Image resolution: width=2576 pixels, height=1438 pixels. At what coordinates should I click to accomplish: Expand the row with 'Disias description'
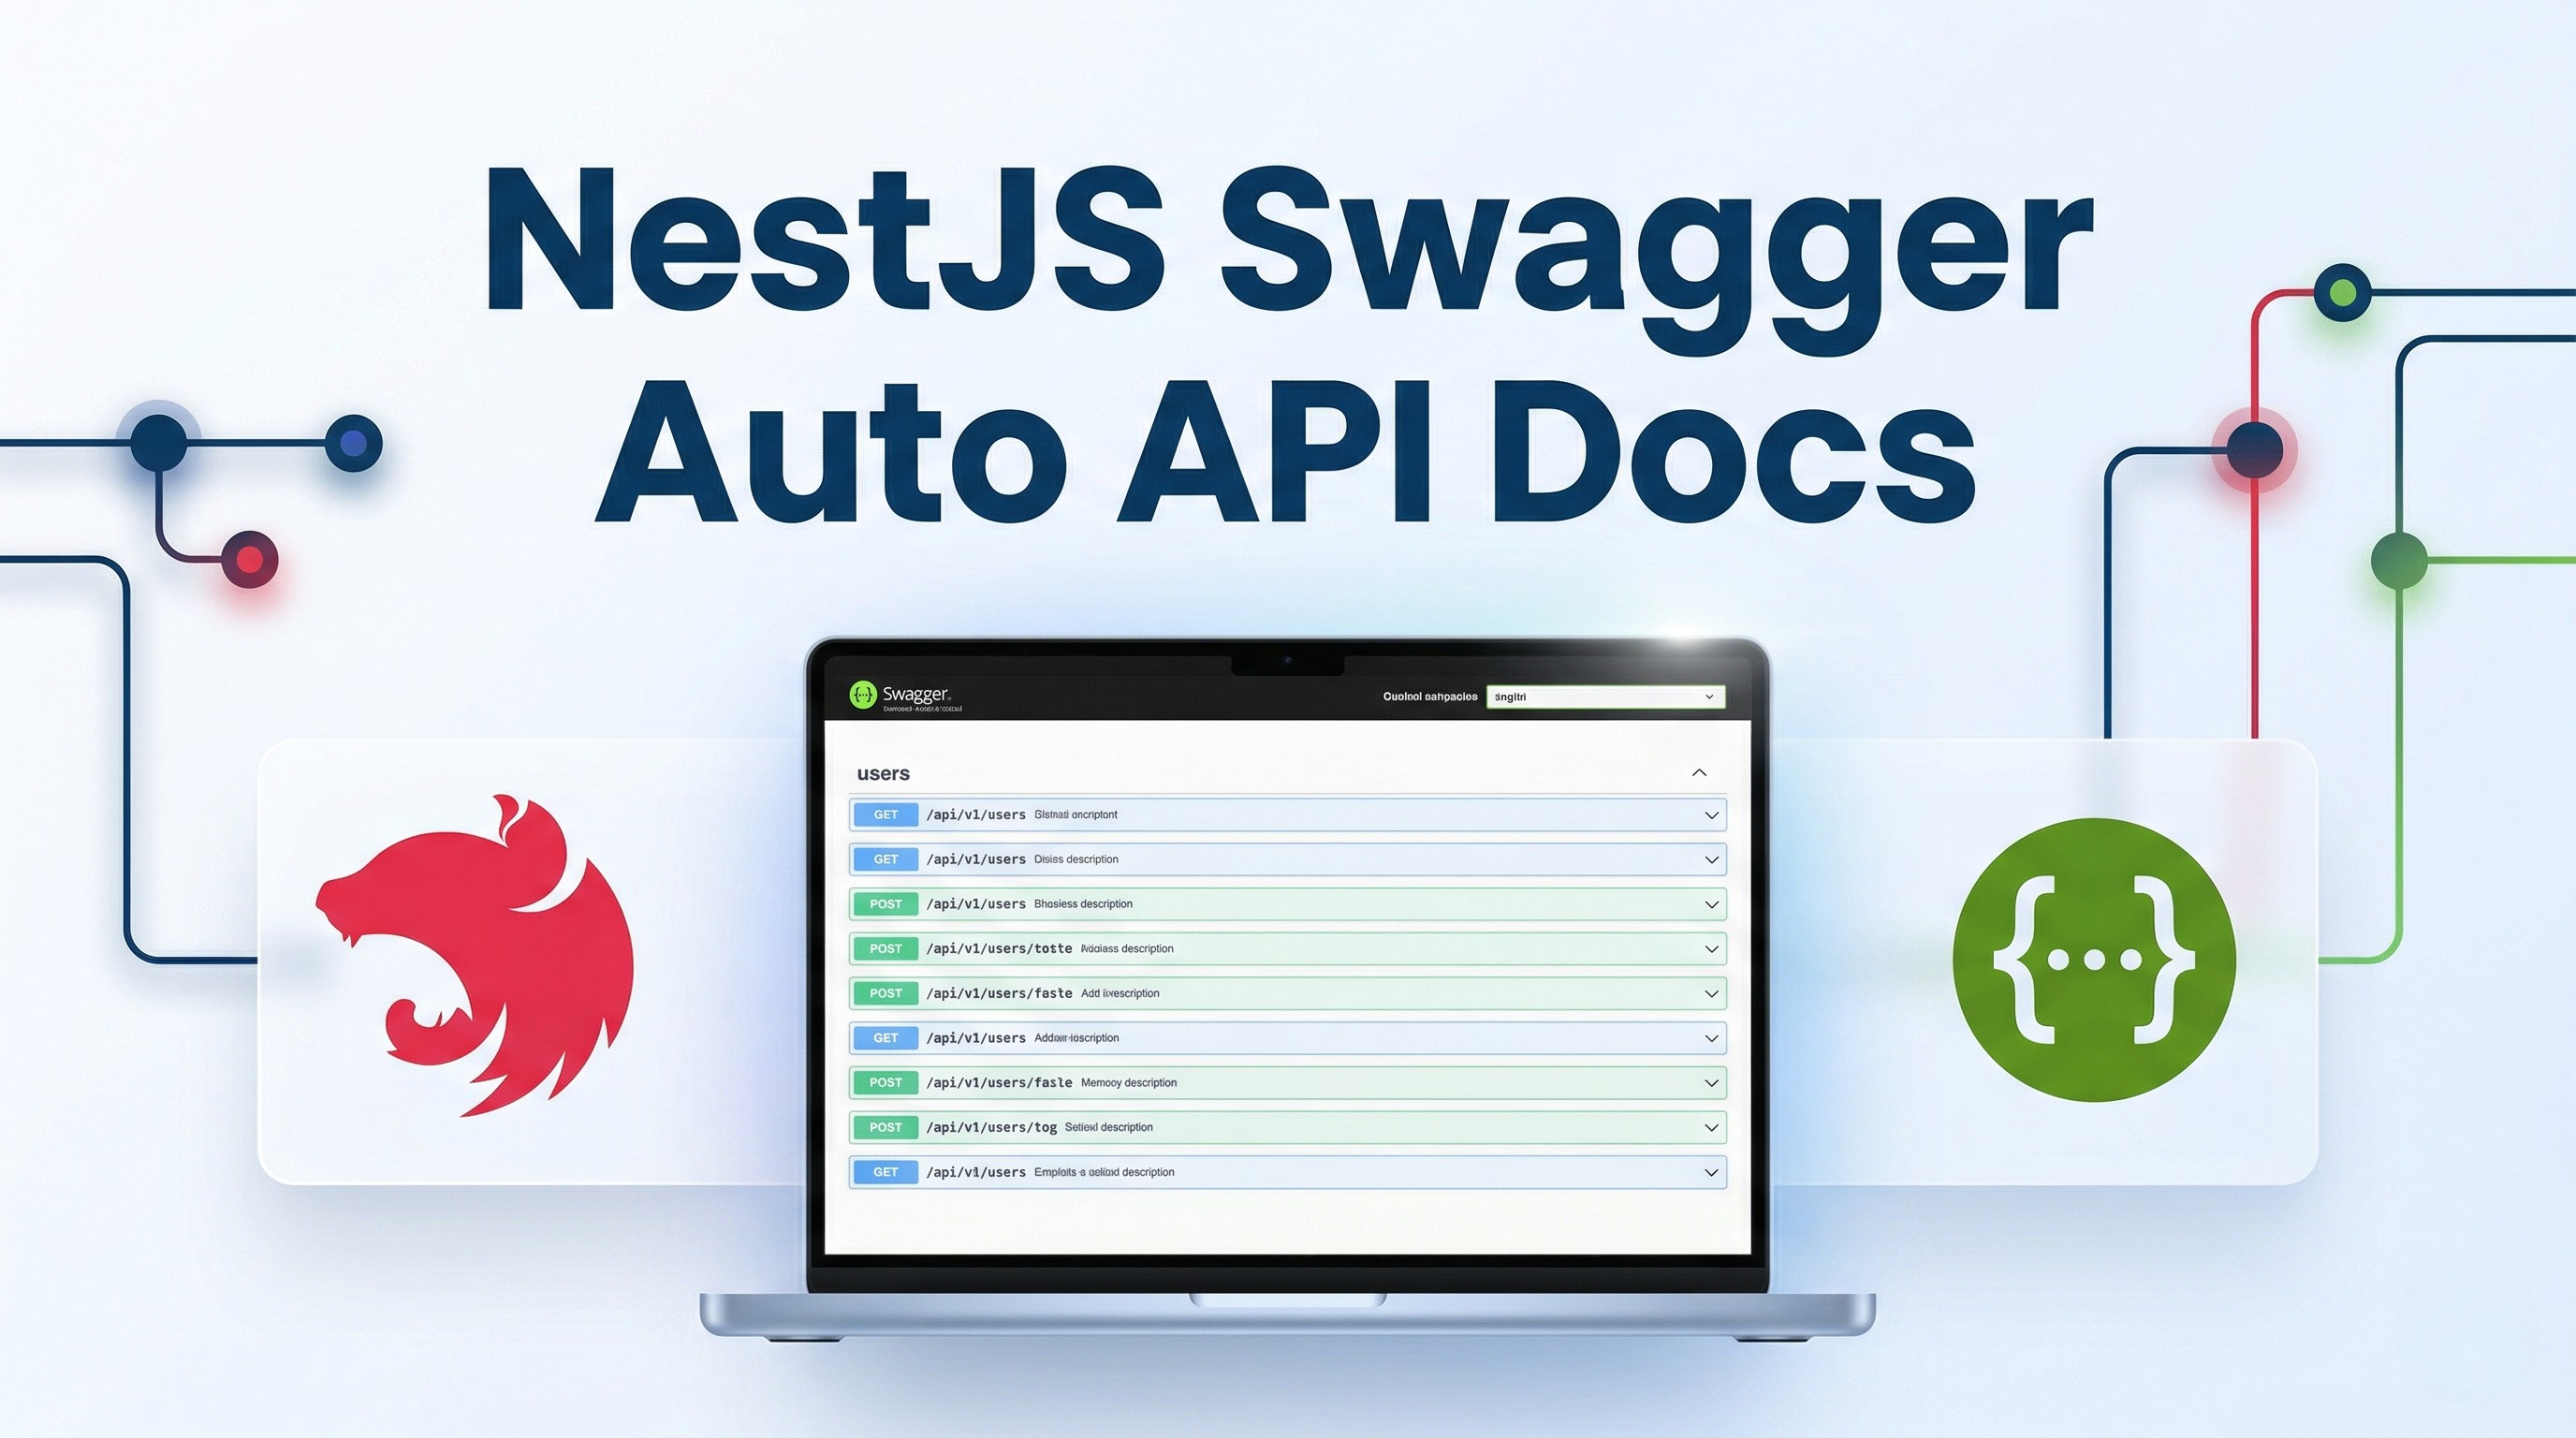pos(1288,859)
